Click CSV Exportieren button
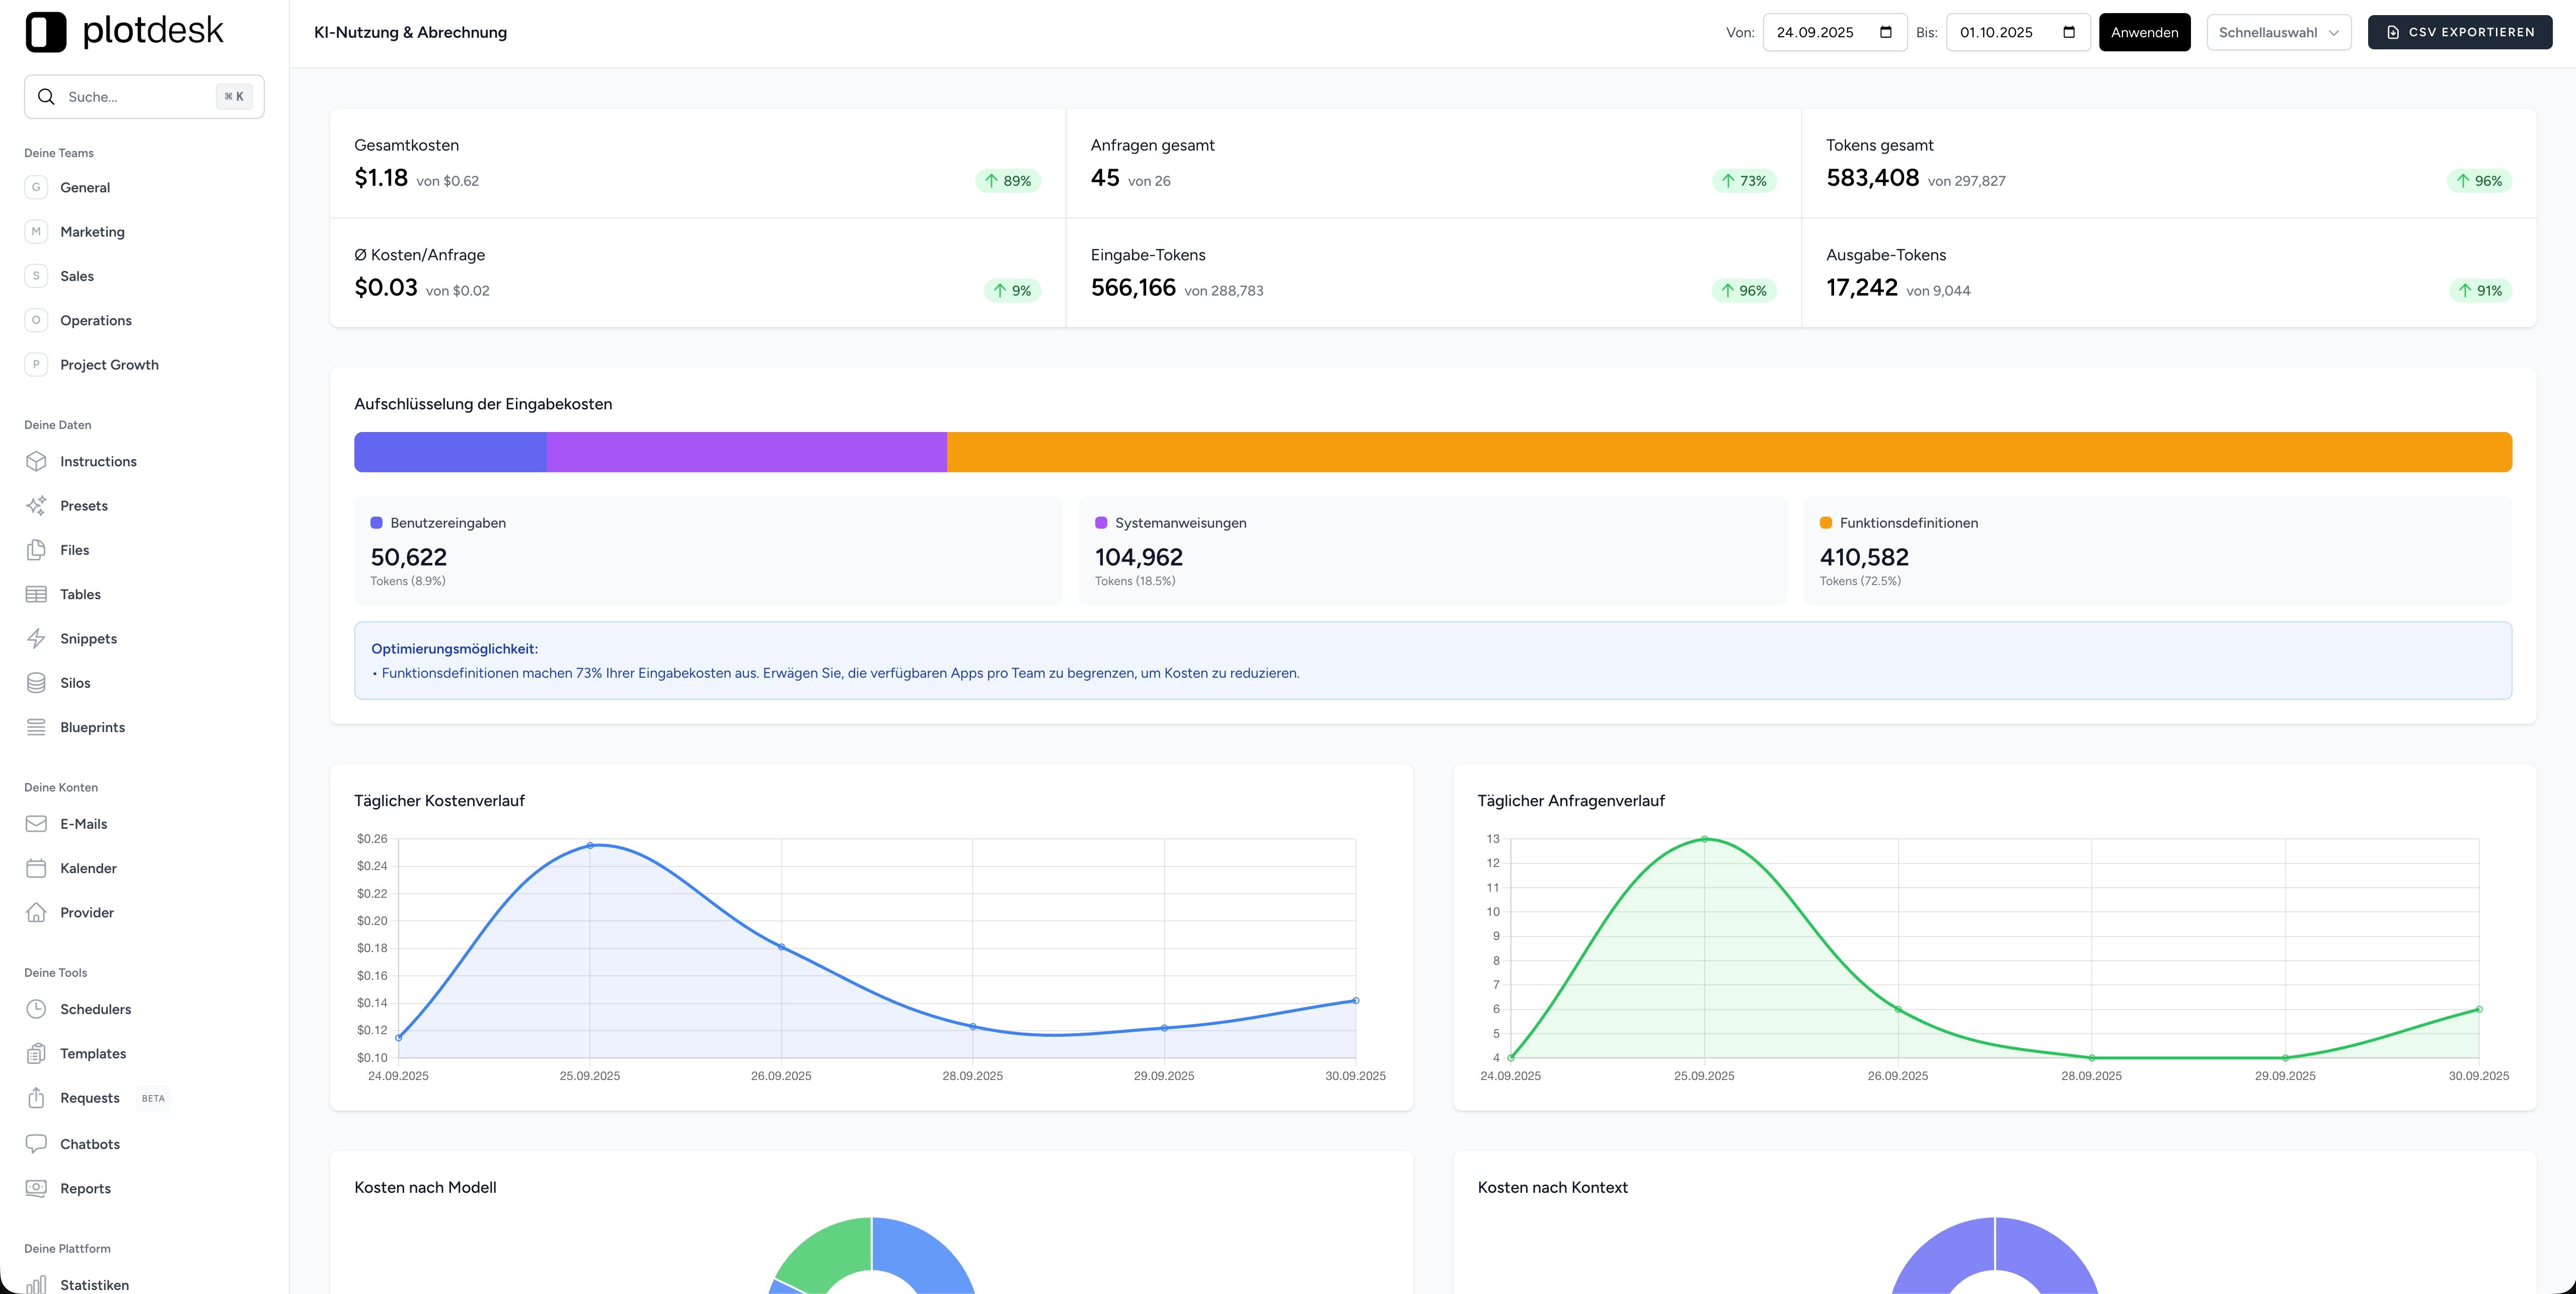 (x=2459, y=32)
